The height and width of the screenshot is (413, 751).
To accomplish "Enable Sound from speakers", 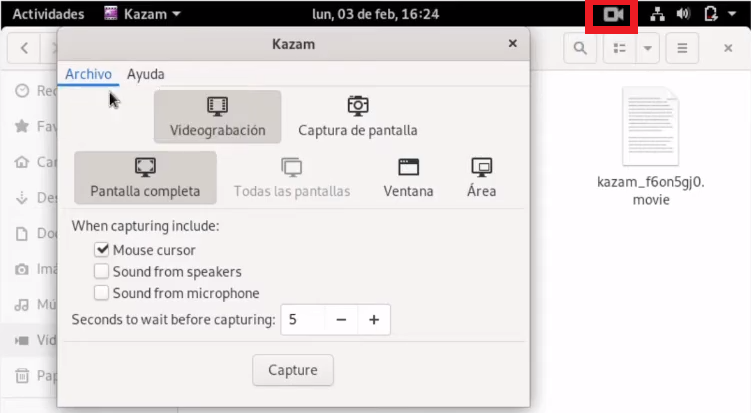I will pos(102,271).
